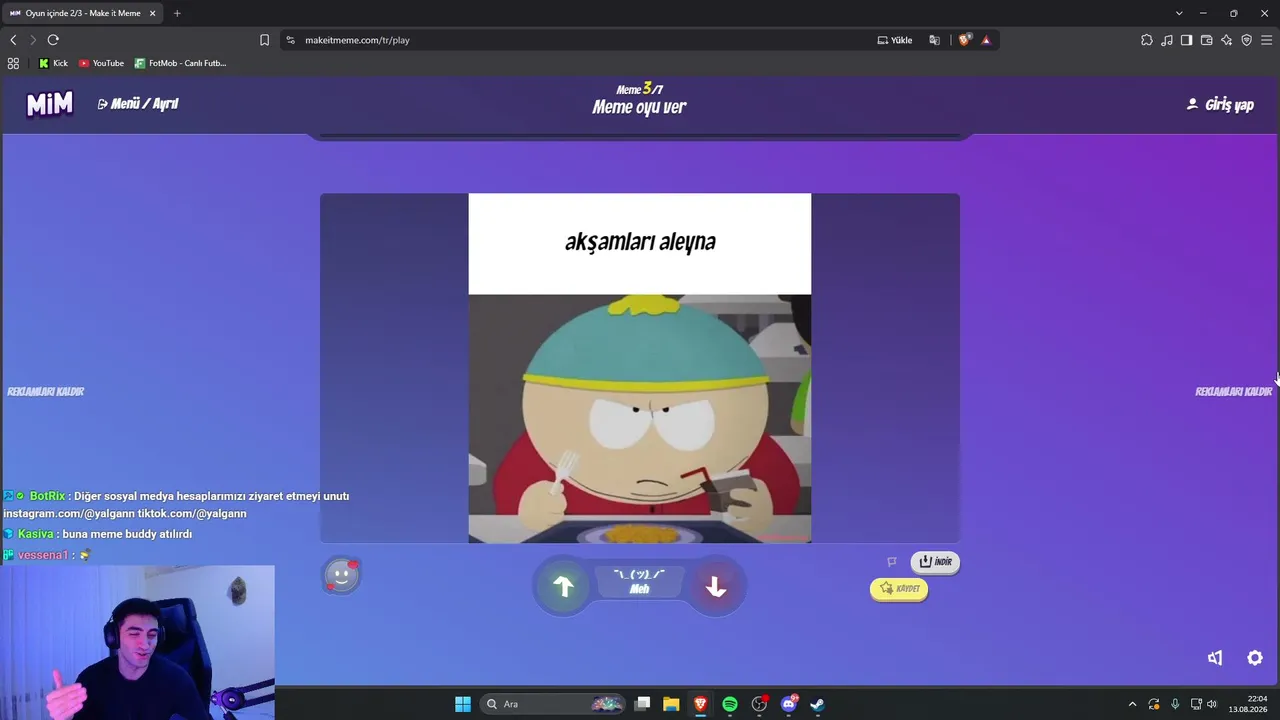Image resolution: width=1280 pixels, height=720 pixels.
Task: Toggle the browser sidebar panel
Action: pyautogui.click(x=1187, y=40)
